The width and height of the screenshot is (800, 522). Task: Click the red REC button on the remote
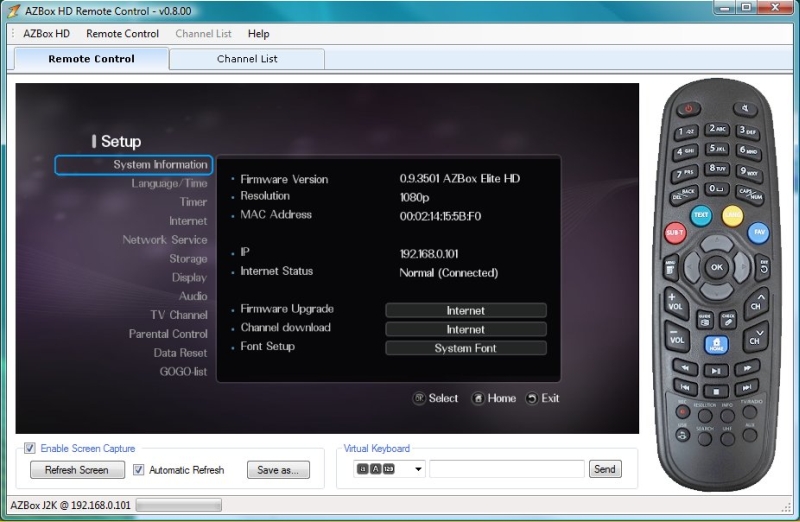[683, 411]
